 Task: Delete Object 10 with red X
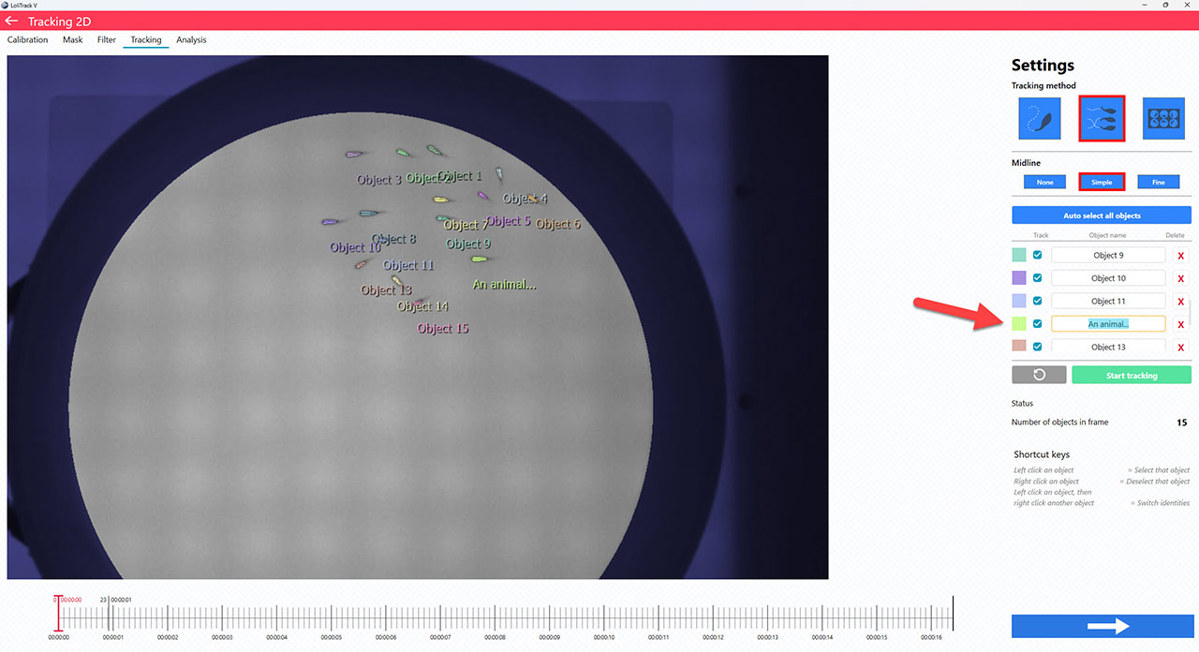pyautogui.click(x=1181, y=278)
